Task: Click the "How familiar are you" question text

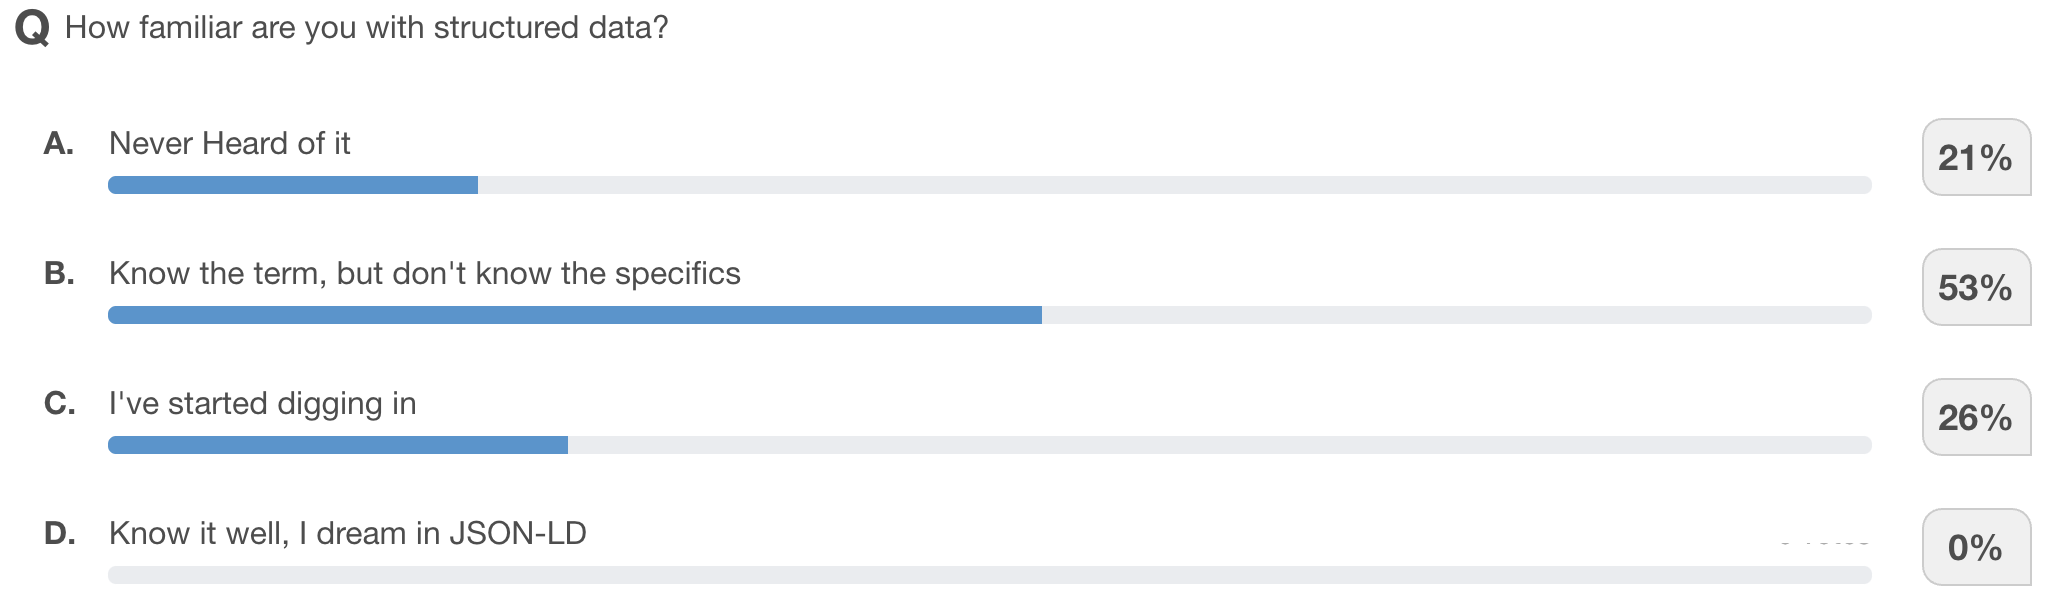Action: 366,28
